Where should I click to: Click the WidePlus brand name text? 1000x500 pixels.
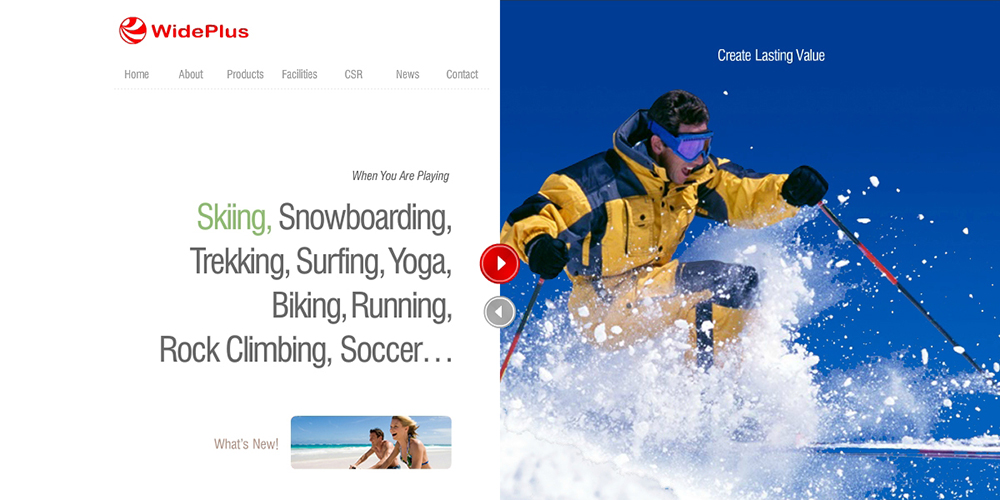click(x=200, y=31)
